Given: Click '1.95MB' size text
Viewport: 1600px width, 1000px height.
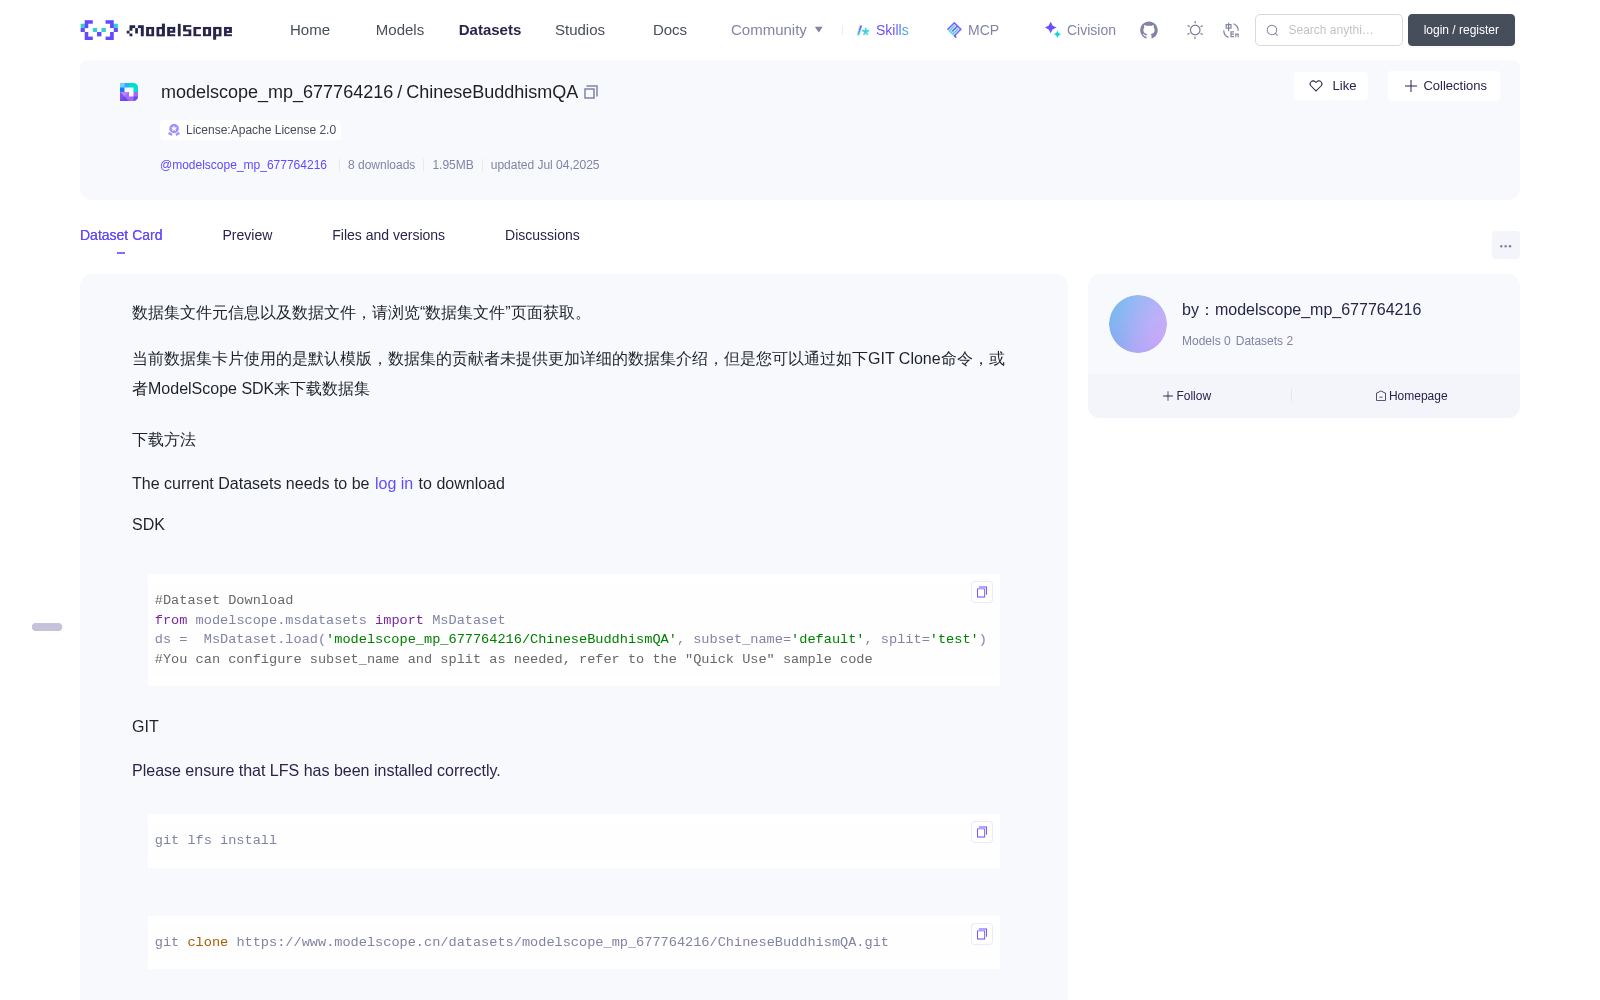Looking at the screenshot, I should click(x=453, y=165).
